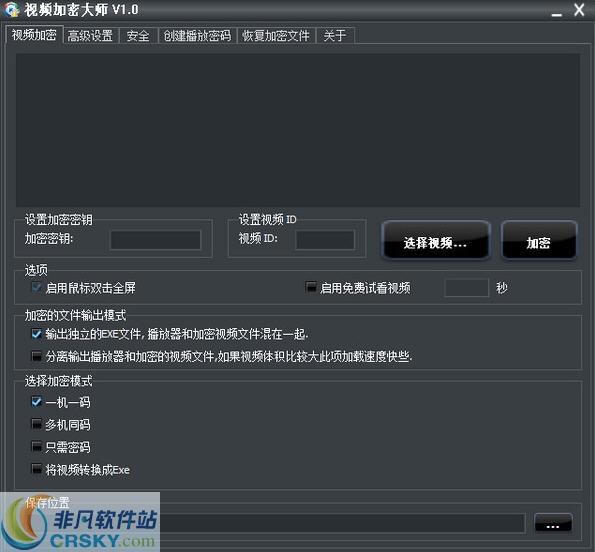This screenshot has width=595, height=552.
Task: Click the 加密 button
Action: (539, 241)
